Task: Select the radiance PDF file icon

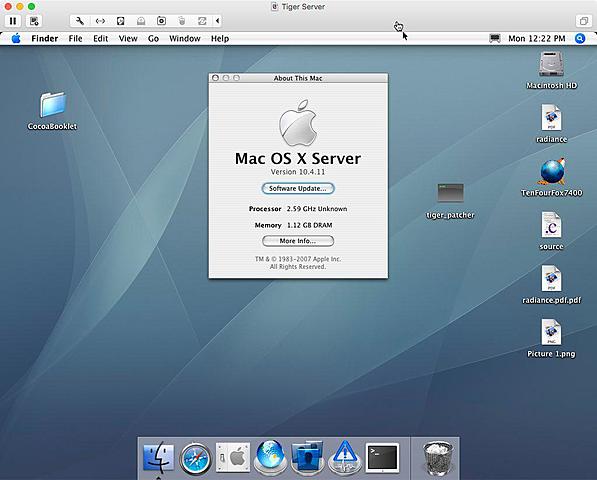Action: tap(551, 123)
